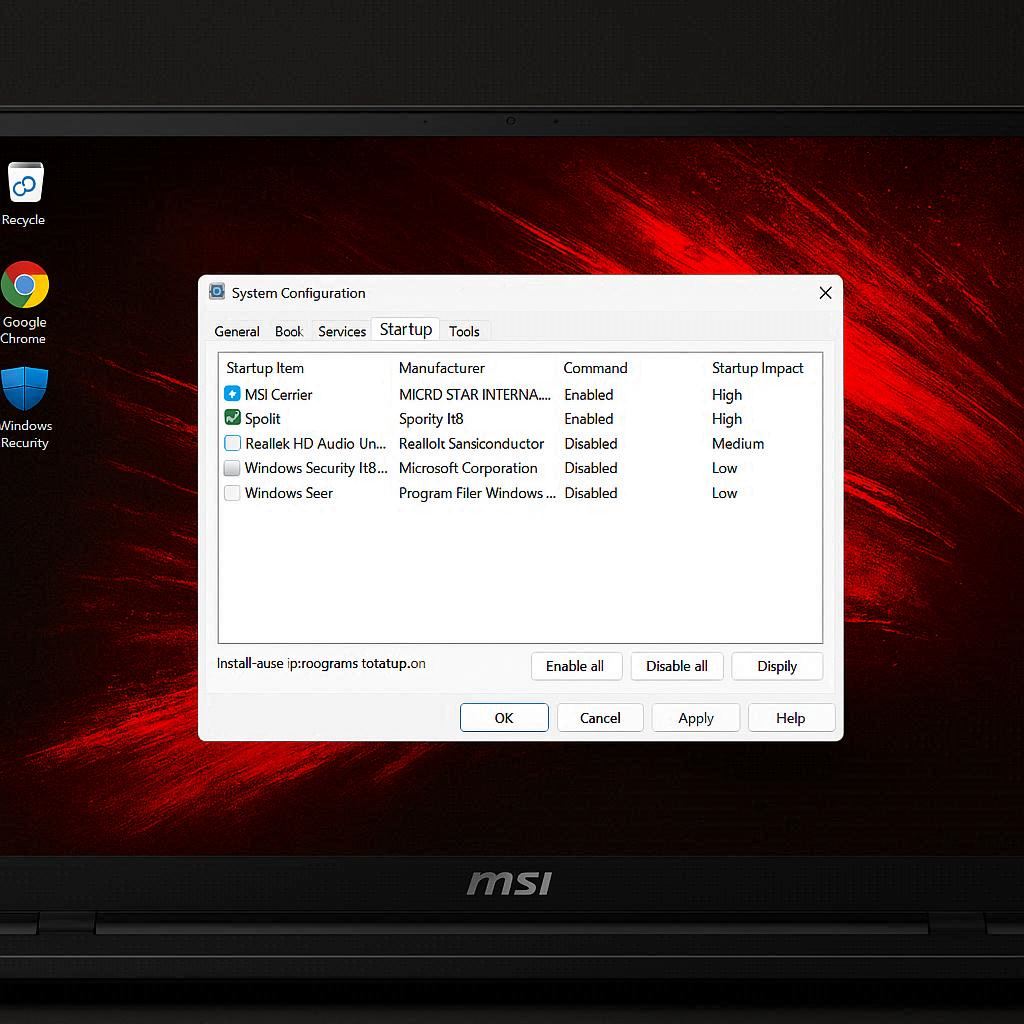Screen dimensions: 1024x1024
Task: Open the Services tab
Action: pos(342,331)
